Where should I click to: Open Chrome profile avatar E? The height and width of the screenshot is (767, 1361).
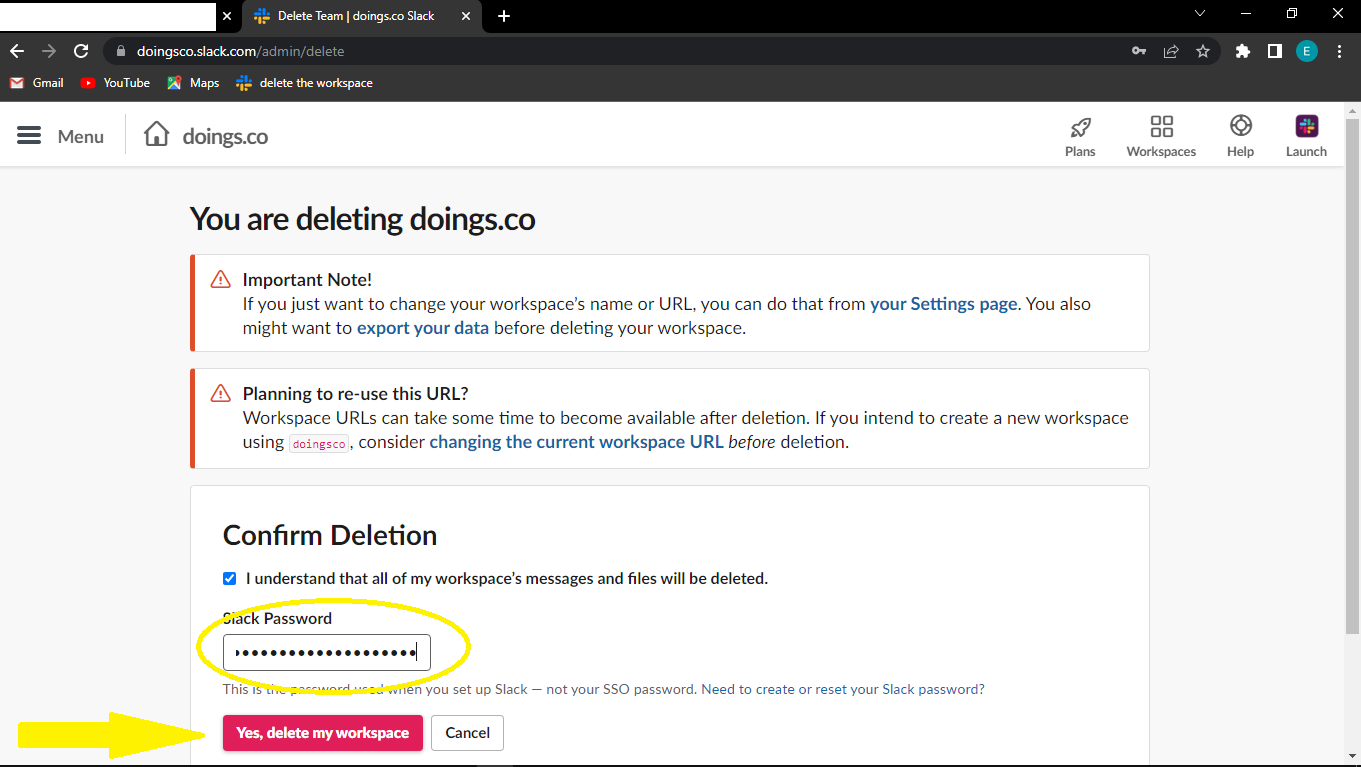1307,51
